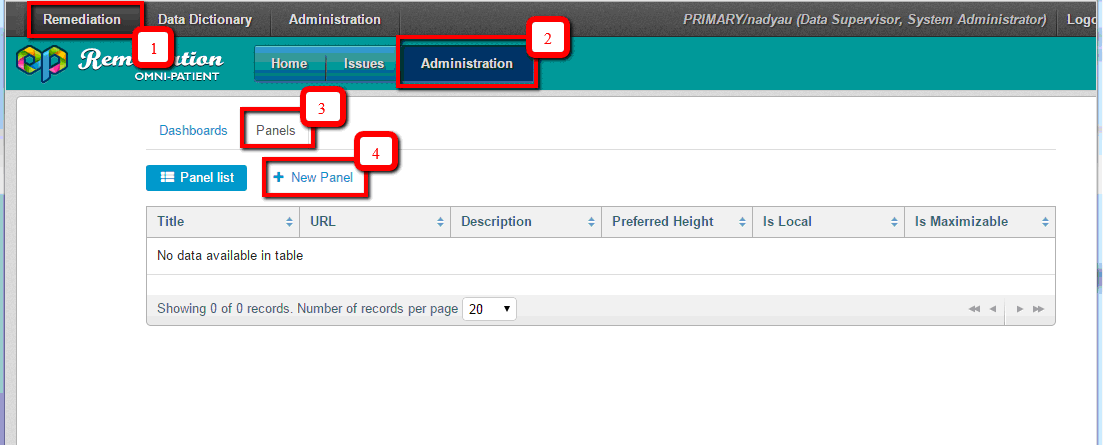The image size is (1103, 445).
Task: Click the sort arrows on Title column
Action: (x=290, y=222)
